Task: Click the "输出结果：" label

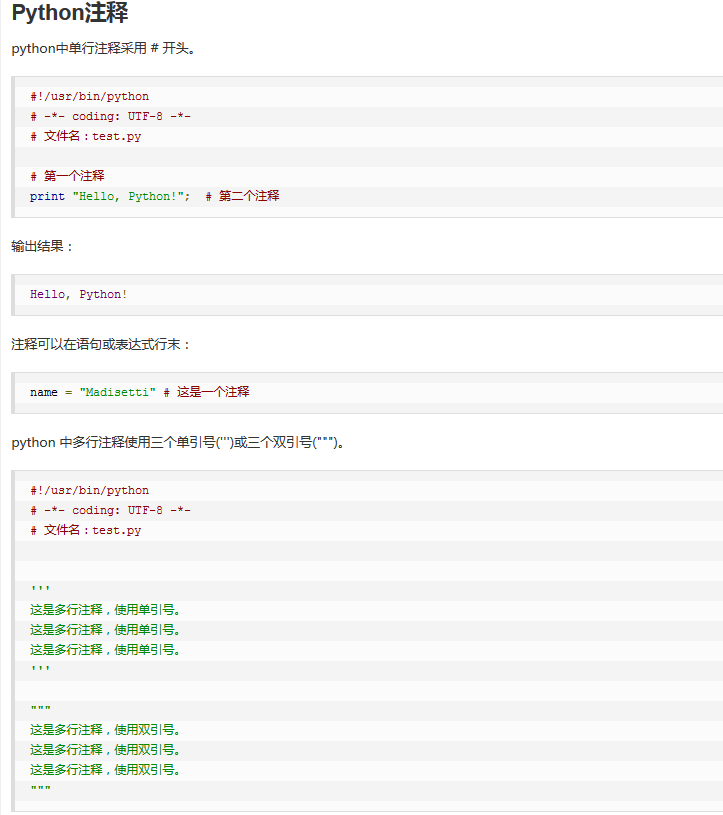Action: pos(43,246)
